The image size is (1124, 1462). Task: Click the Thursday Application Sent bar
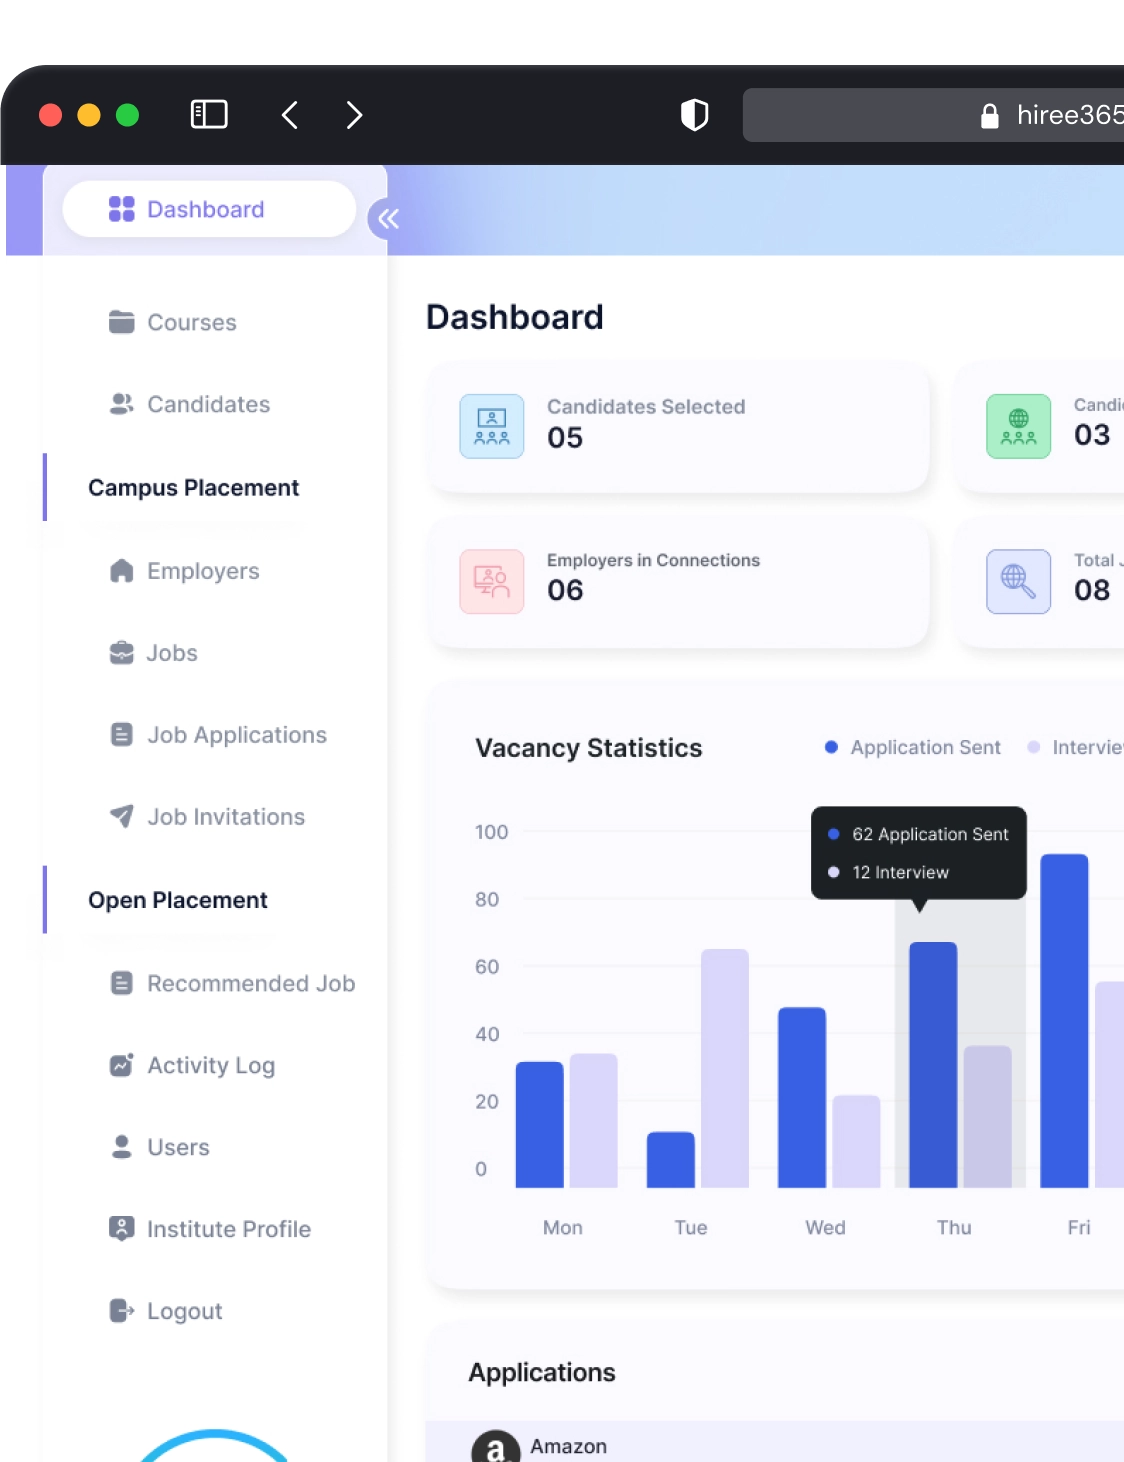(933, 1065)
